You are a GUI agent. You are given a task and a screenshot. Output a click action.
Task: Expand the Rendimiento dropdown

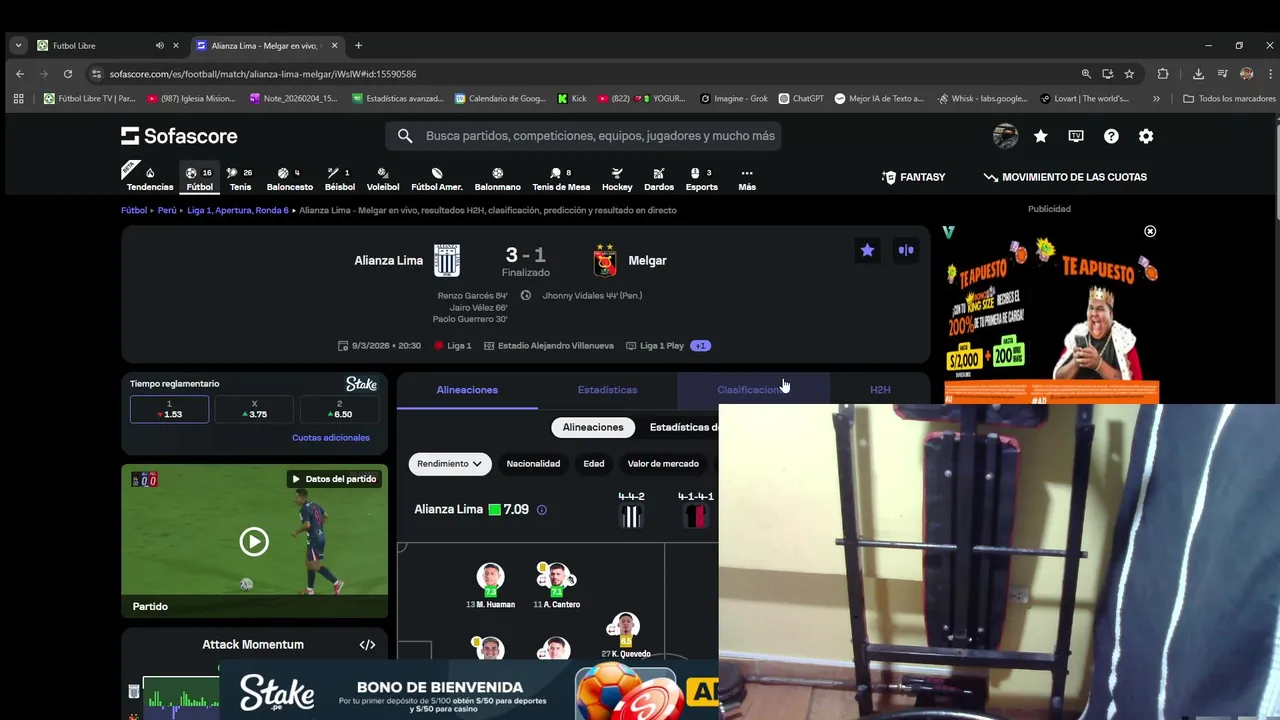coord(450,464)
